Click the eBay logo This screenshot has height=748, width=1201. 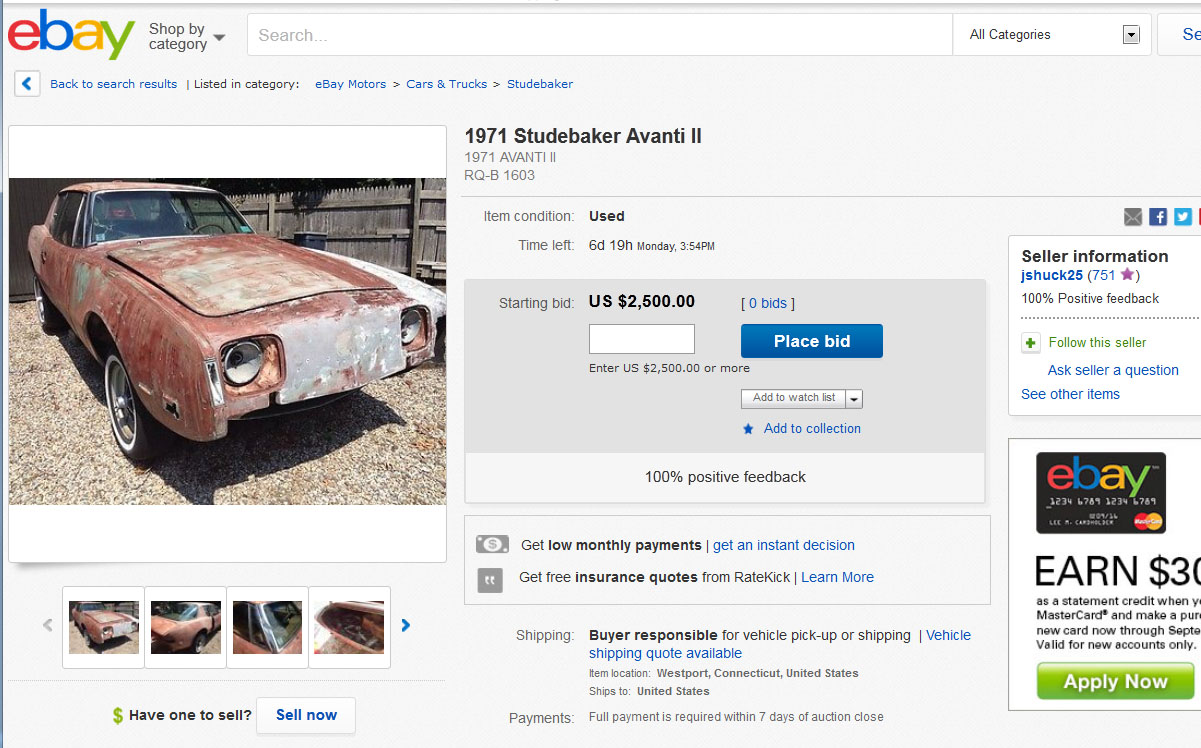point(71,35)
